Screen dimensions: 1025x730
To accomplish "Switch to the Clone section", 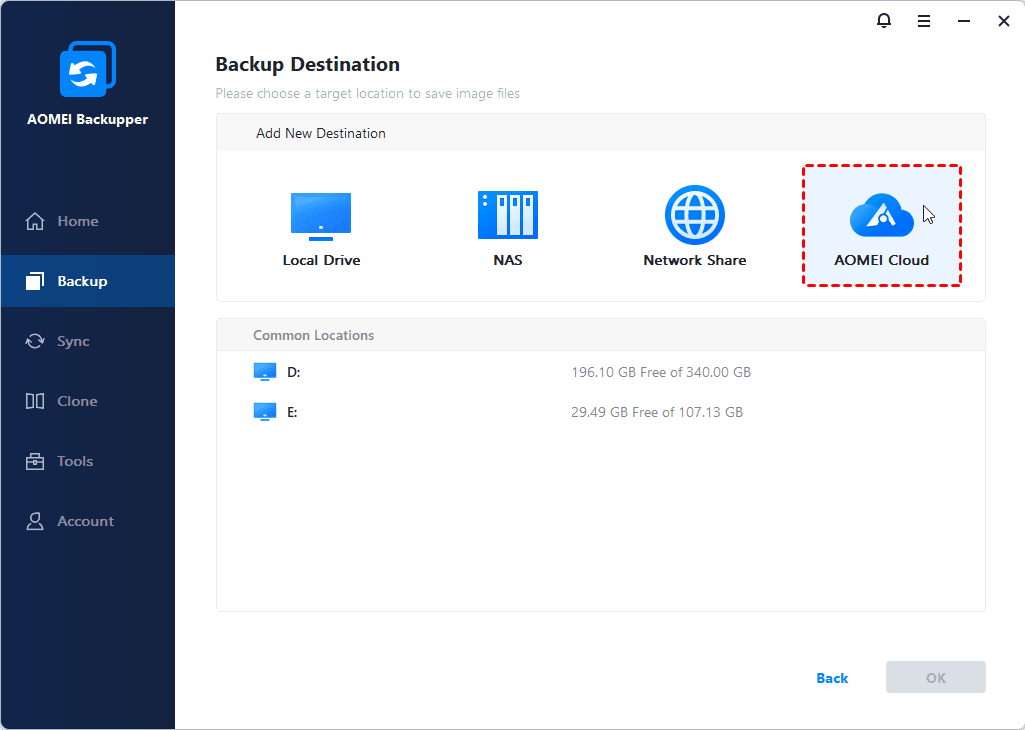I will click(x=77, y=401).
